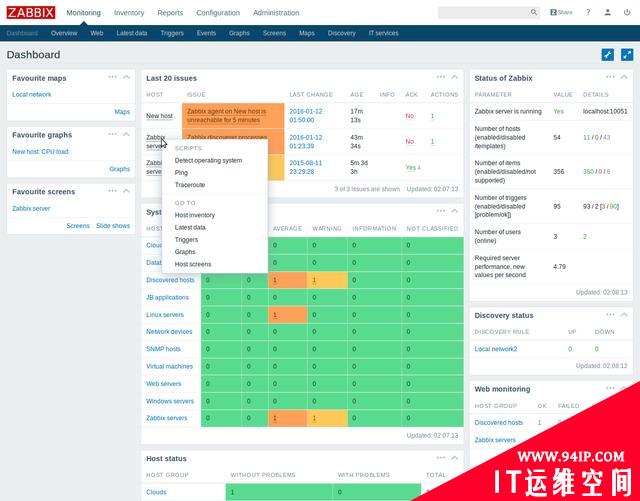
Task: Collapse the Favourite maps widget
Action: click(x=127, y=77)
